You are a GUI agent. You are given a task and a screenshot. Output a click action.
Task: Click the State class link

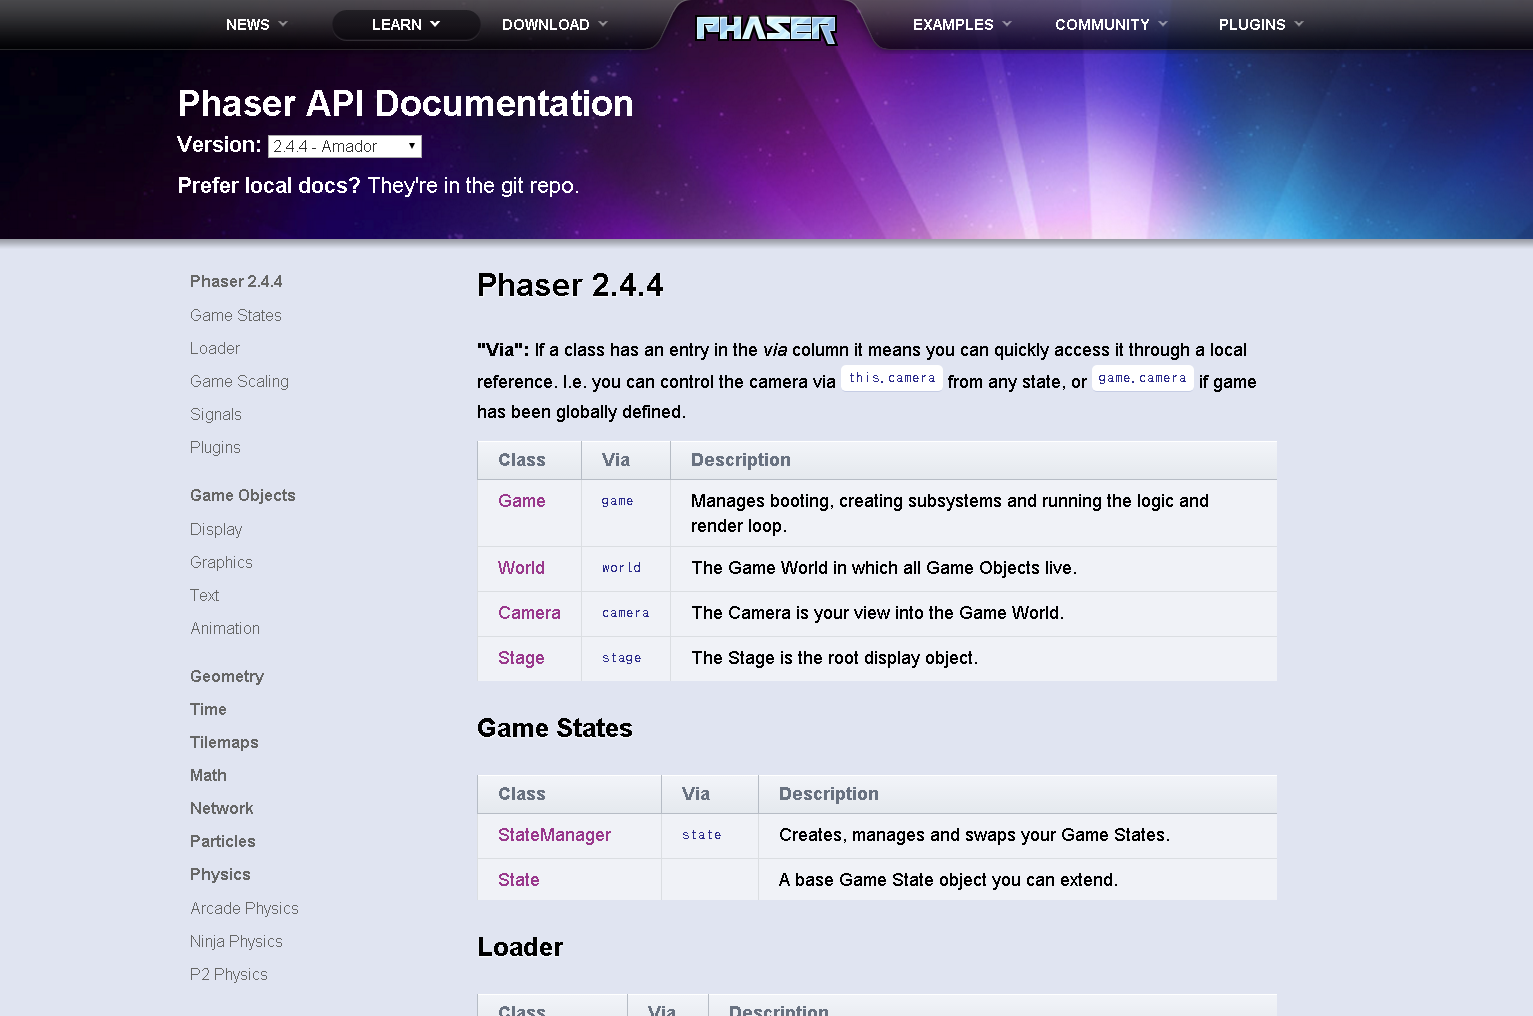tap(518, 880)
